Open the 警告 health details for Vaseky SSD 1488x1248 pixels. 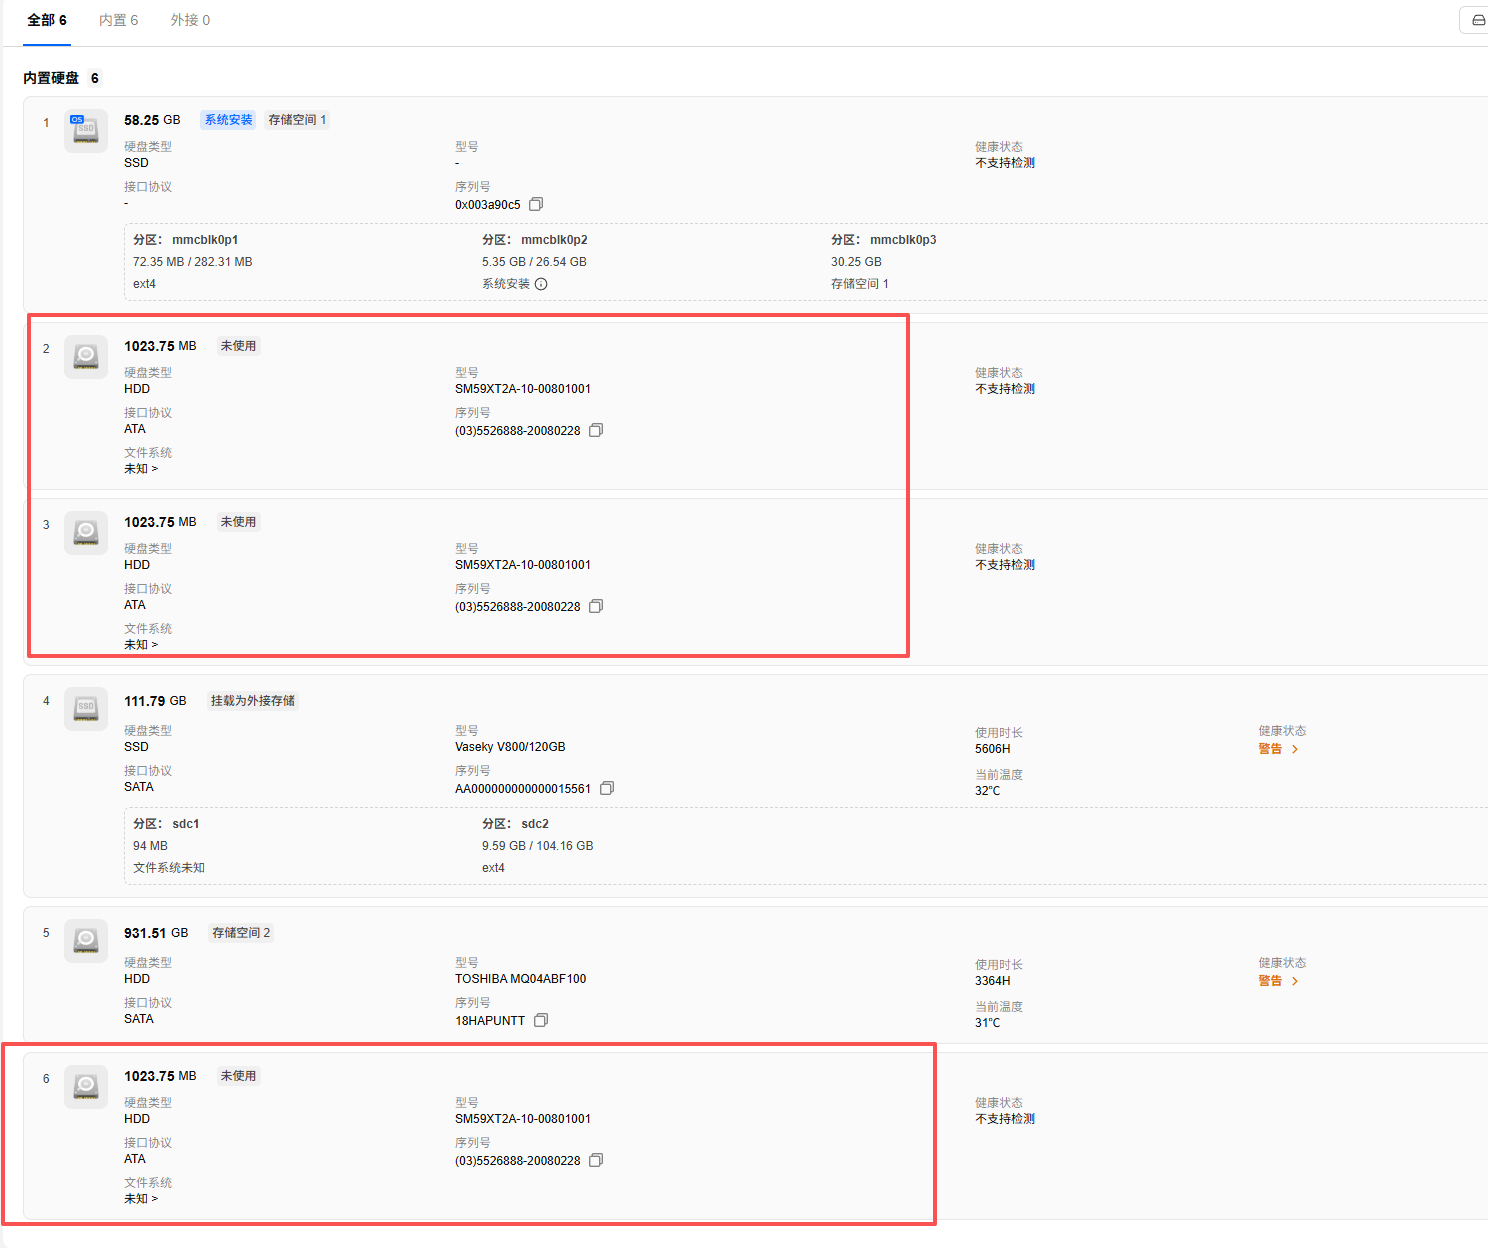1278,749
